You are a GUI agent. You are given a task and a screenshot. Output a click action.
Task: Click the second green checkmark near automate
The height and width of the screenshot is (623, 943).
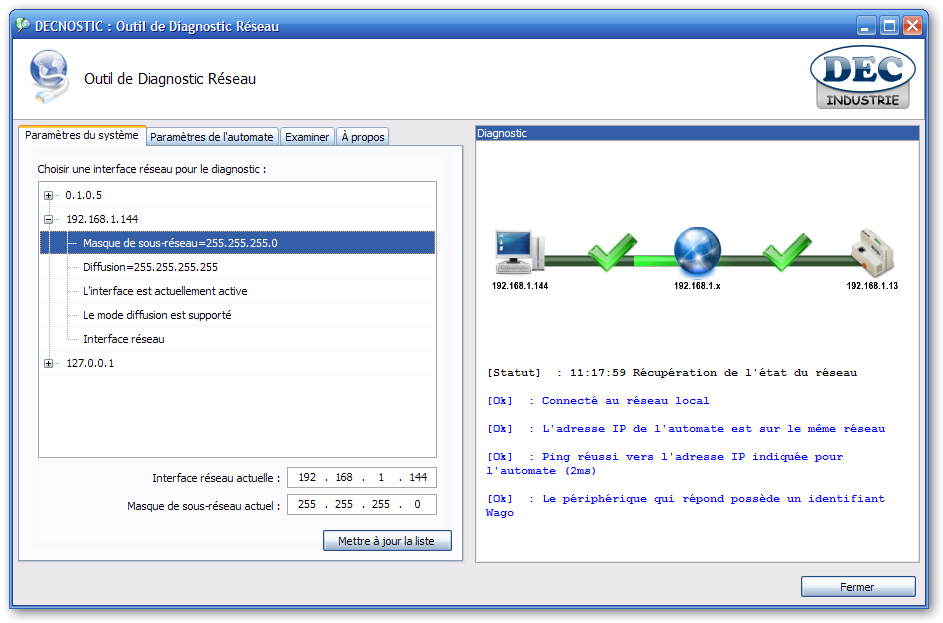(x=786, y=251)
